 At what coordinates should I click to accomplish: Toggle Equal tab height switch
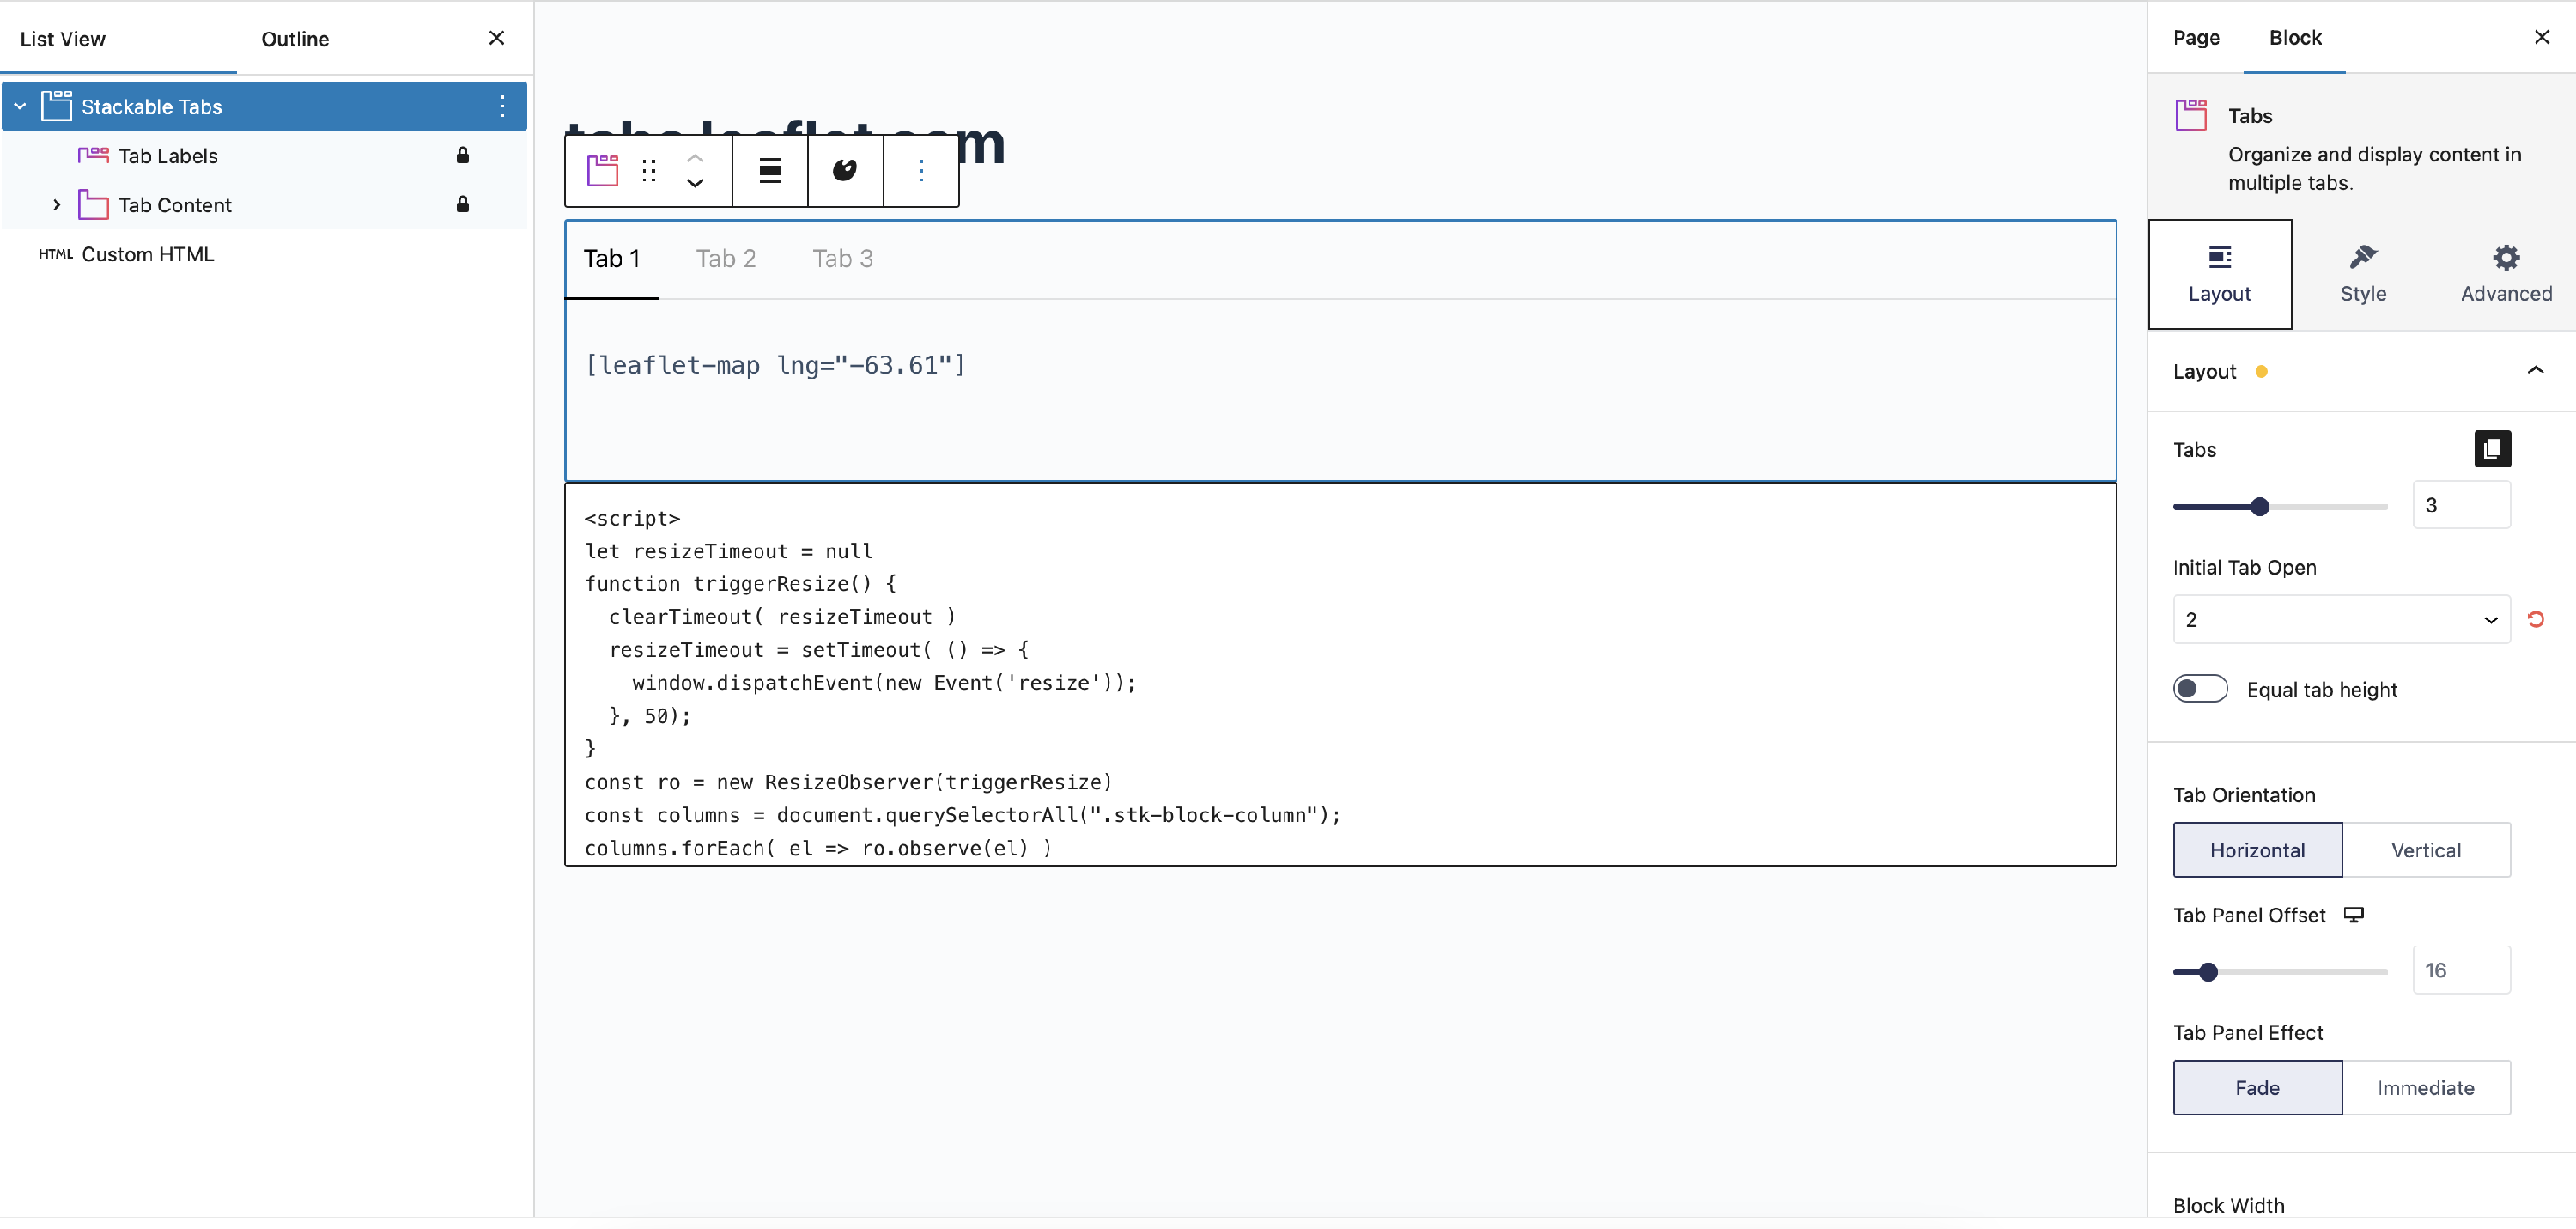point(2200,689)
